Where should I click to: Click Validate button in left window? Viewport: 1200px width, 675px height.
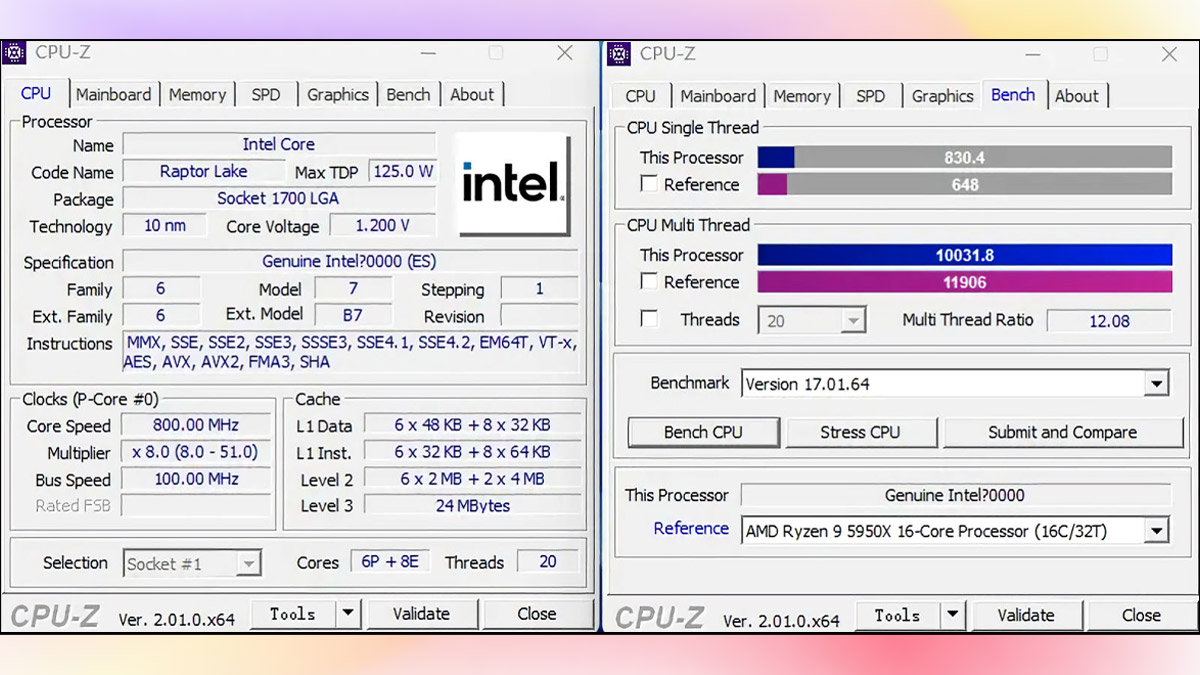point(421,613)
